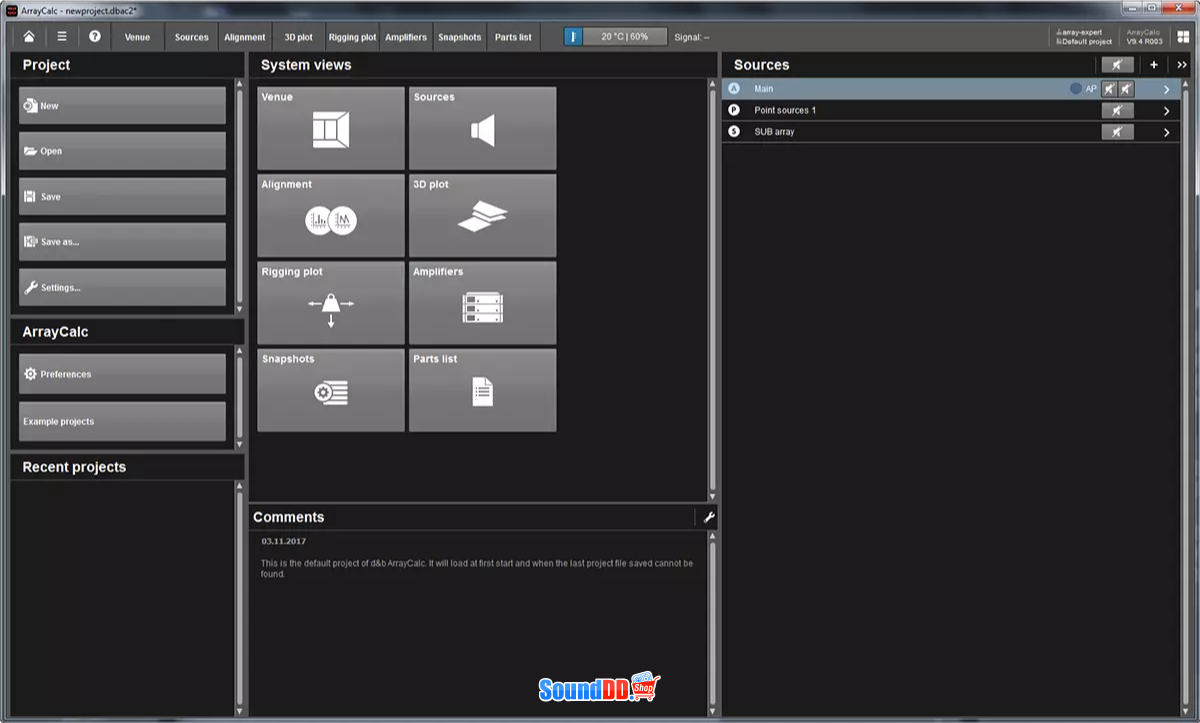Expand Point sources 1 chevron
Viewport: 1200px width, 723px height.
[1167, 111]
